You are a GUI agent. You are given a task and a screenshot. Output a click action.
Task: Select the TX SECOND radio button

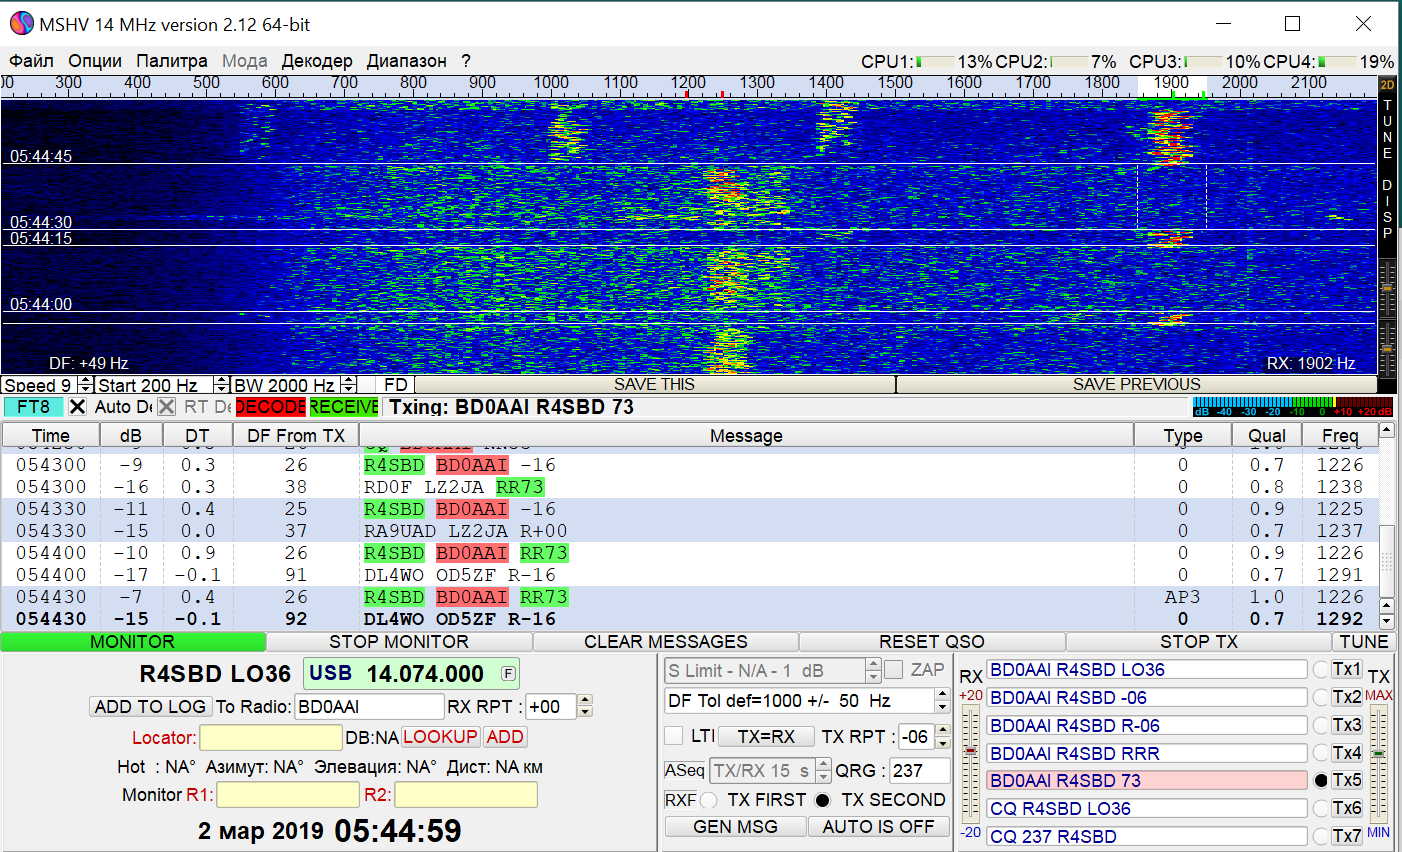[x=822, y=800]
